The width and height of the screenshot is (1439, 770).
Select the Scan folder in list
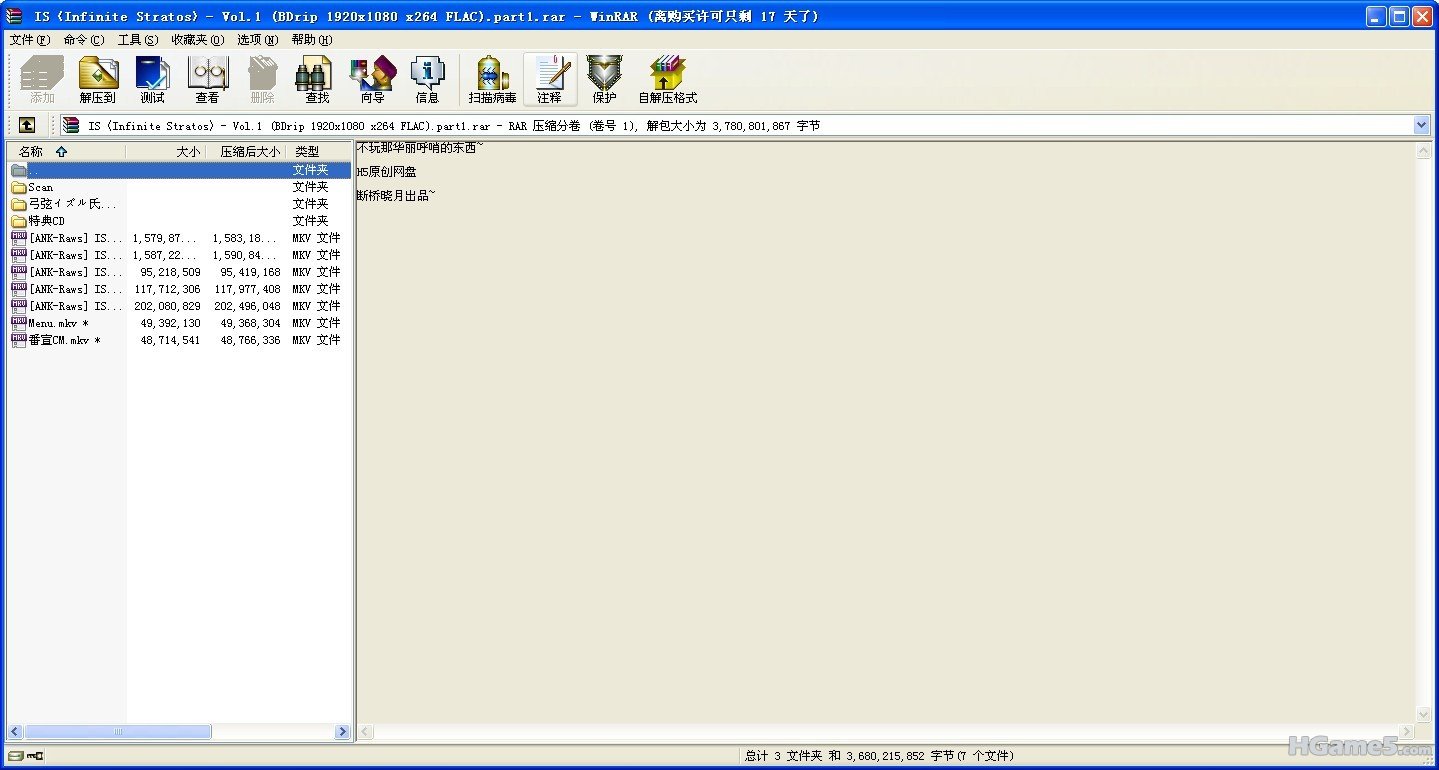click(x=40, y=187)
